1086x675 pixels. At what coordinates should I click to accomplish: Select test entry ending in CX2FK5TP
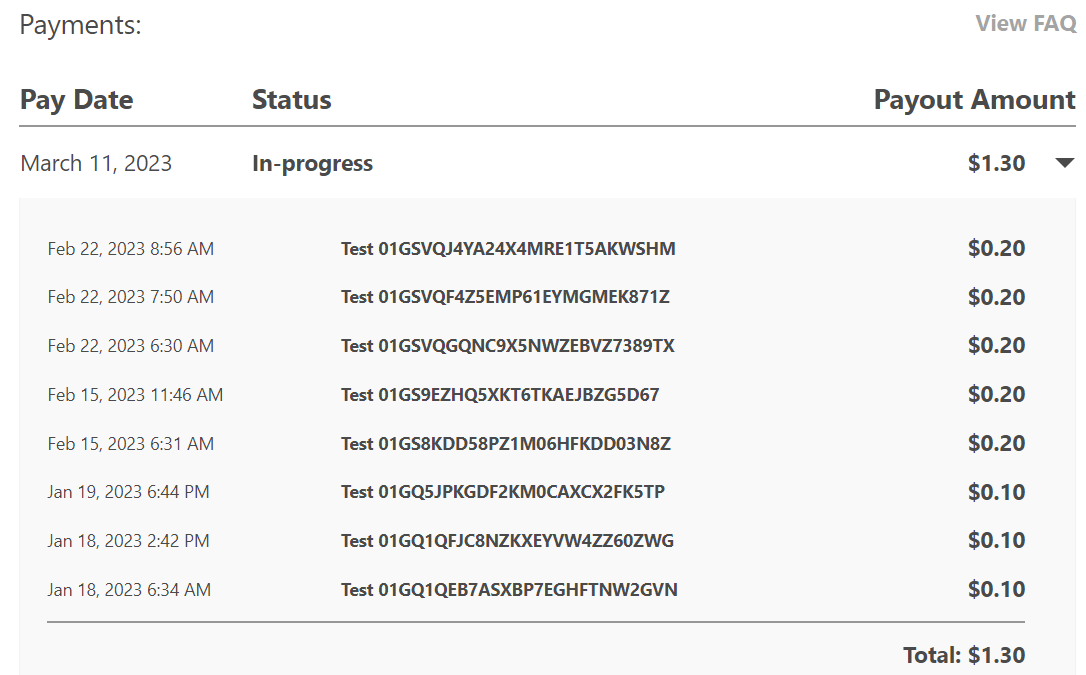point(502,492)
